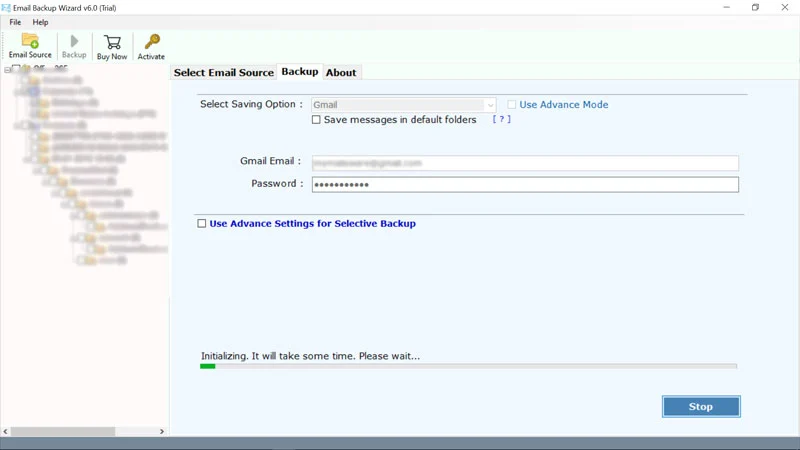The height and width of the screenshot is (450, 800).
Task: Check Save messages in default folders
Action: (x=316, y=119)
